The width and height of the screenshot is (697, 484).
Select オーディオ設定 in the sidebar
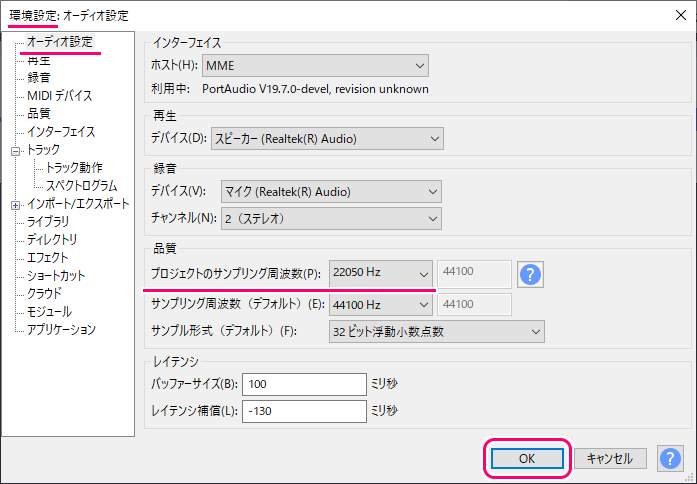(x=59, y=42)
